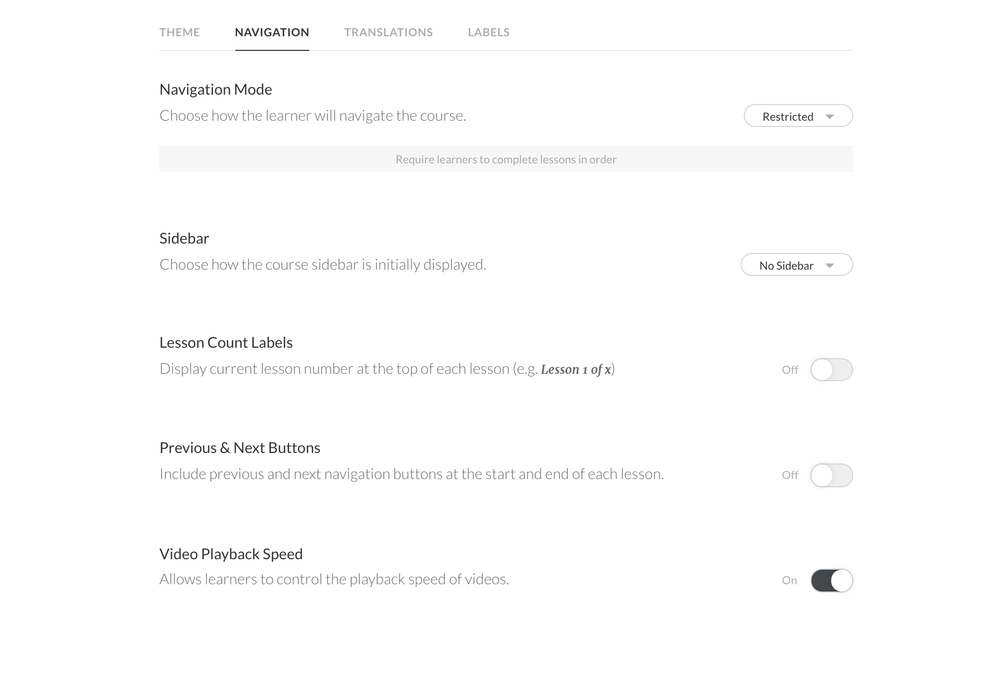
Task: Disable the Video Playback Speed toggle
Action: pos(831,580)
